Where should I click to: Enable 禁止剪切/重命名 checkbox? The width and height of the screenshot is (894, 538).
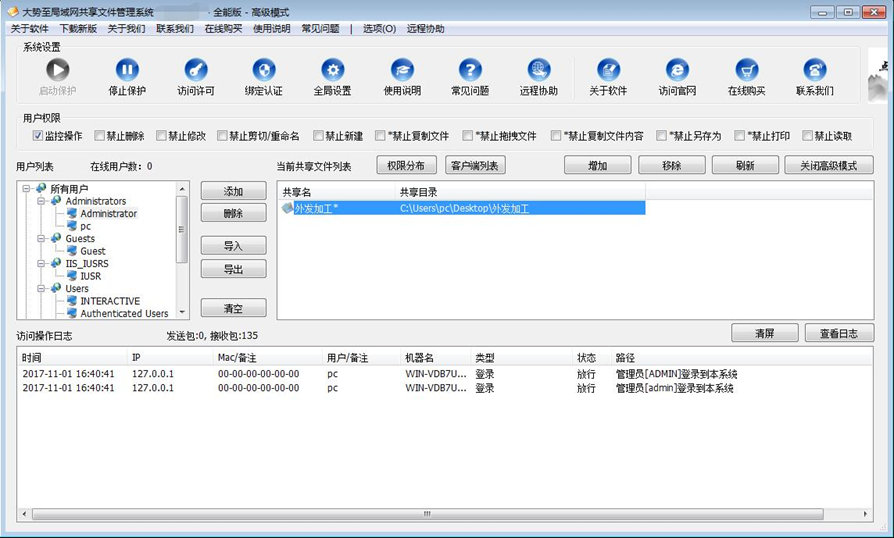coord(222,136)
